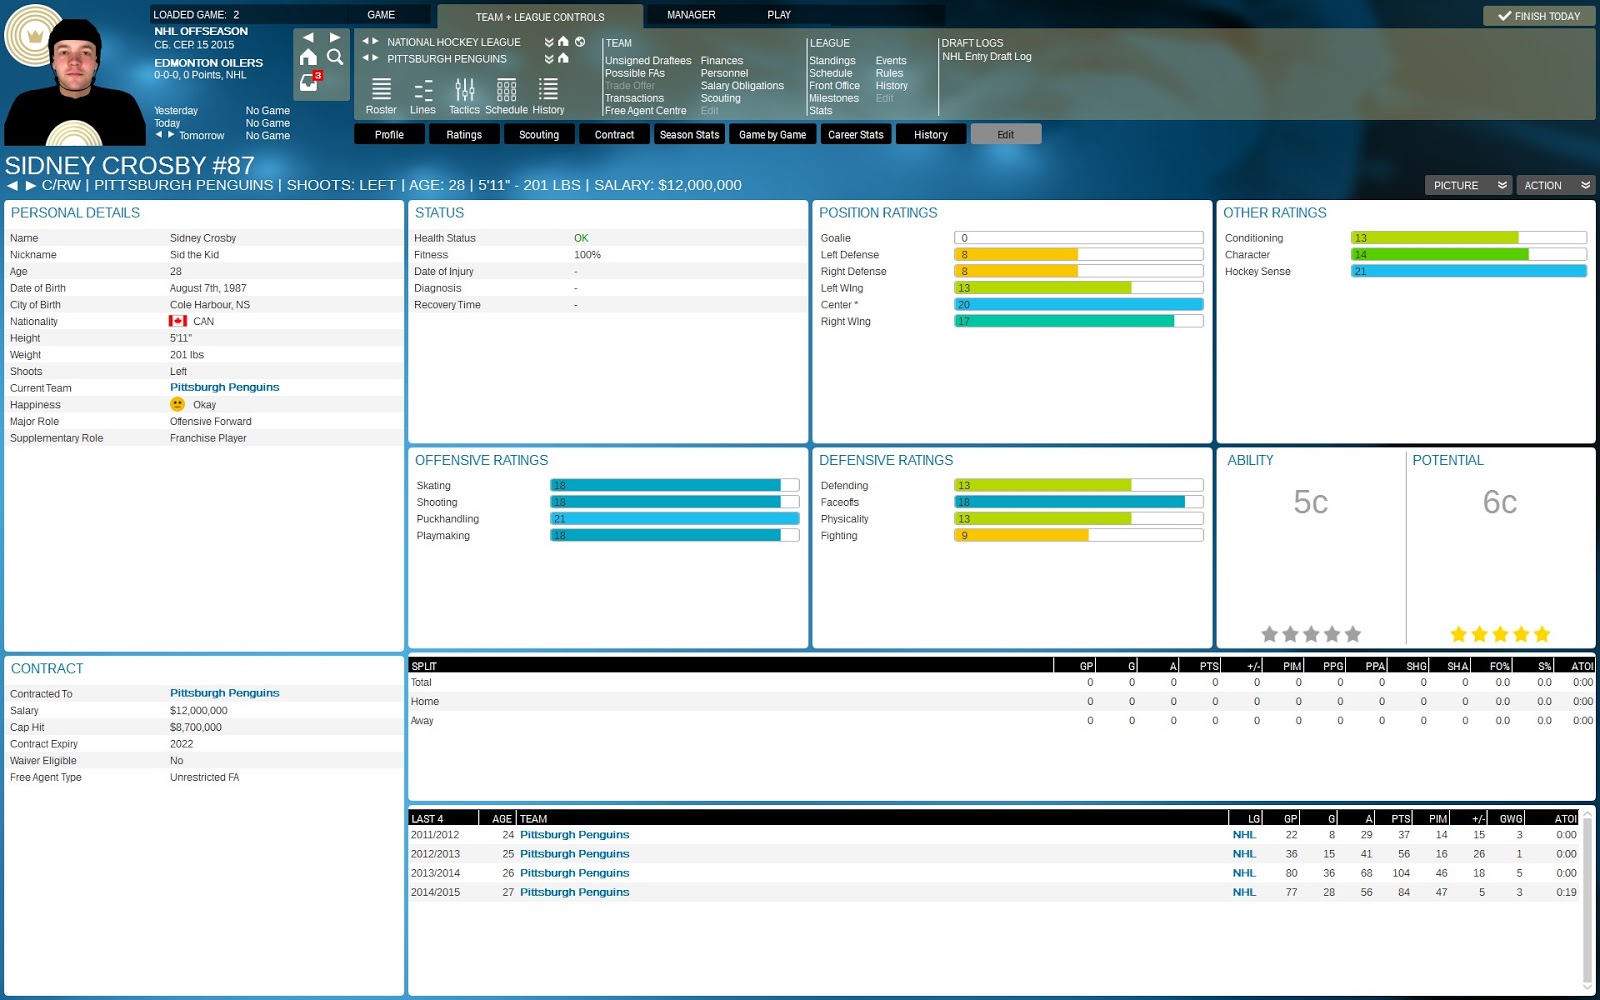The height and width of the screenshot is (1000, 1600).
Task: Open the Season Stats tab
Action: point(689,134)
